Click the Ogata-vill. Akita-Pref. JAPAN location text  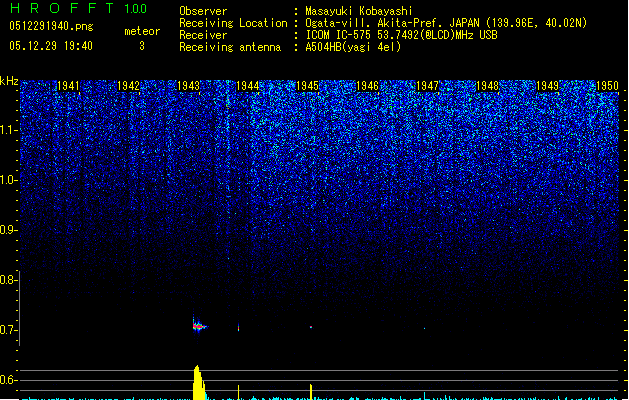[x=446, y=23]
